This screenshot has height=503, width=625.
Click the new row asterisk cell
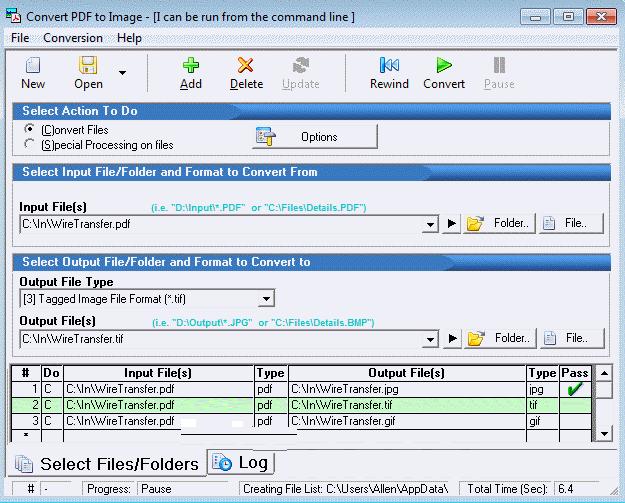coord(26,435)
